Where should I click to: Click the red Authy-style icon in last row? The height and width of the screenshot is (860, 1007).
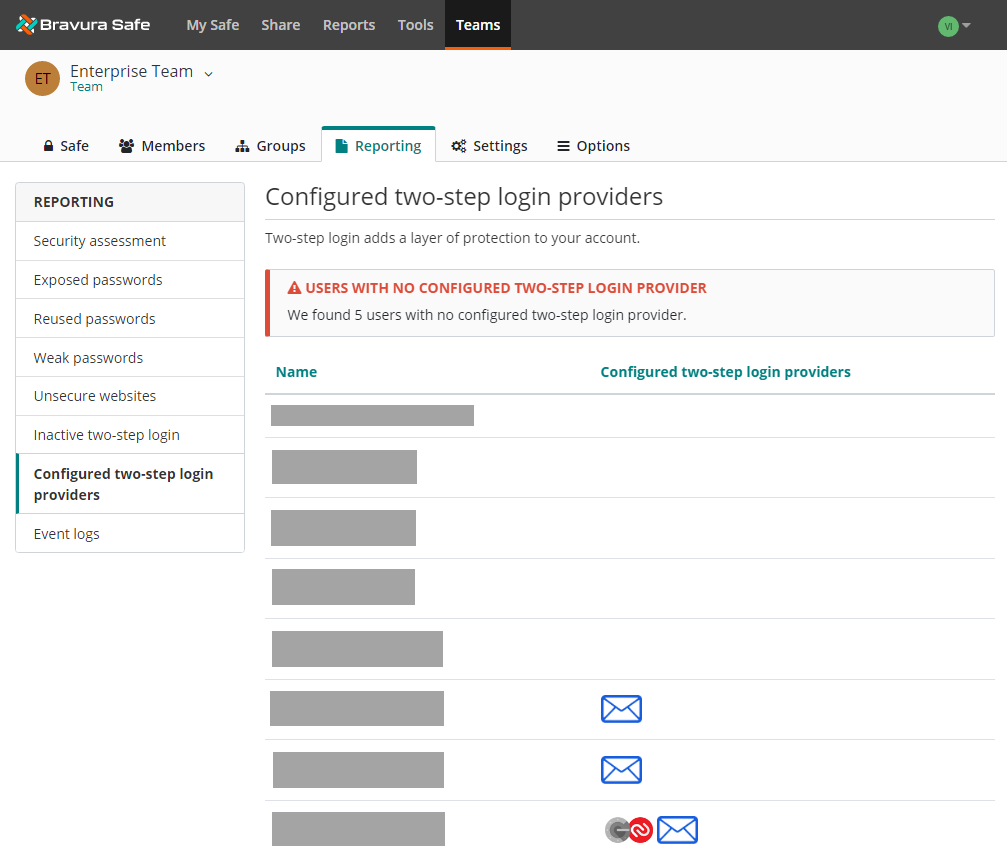(x=640, y=830)
